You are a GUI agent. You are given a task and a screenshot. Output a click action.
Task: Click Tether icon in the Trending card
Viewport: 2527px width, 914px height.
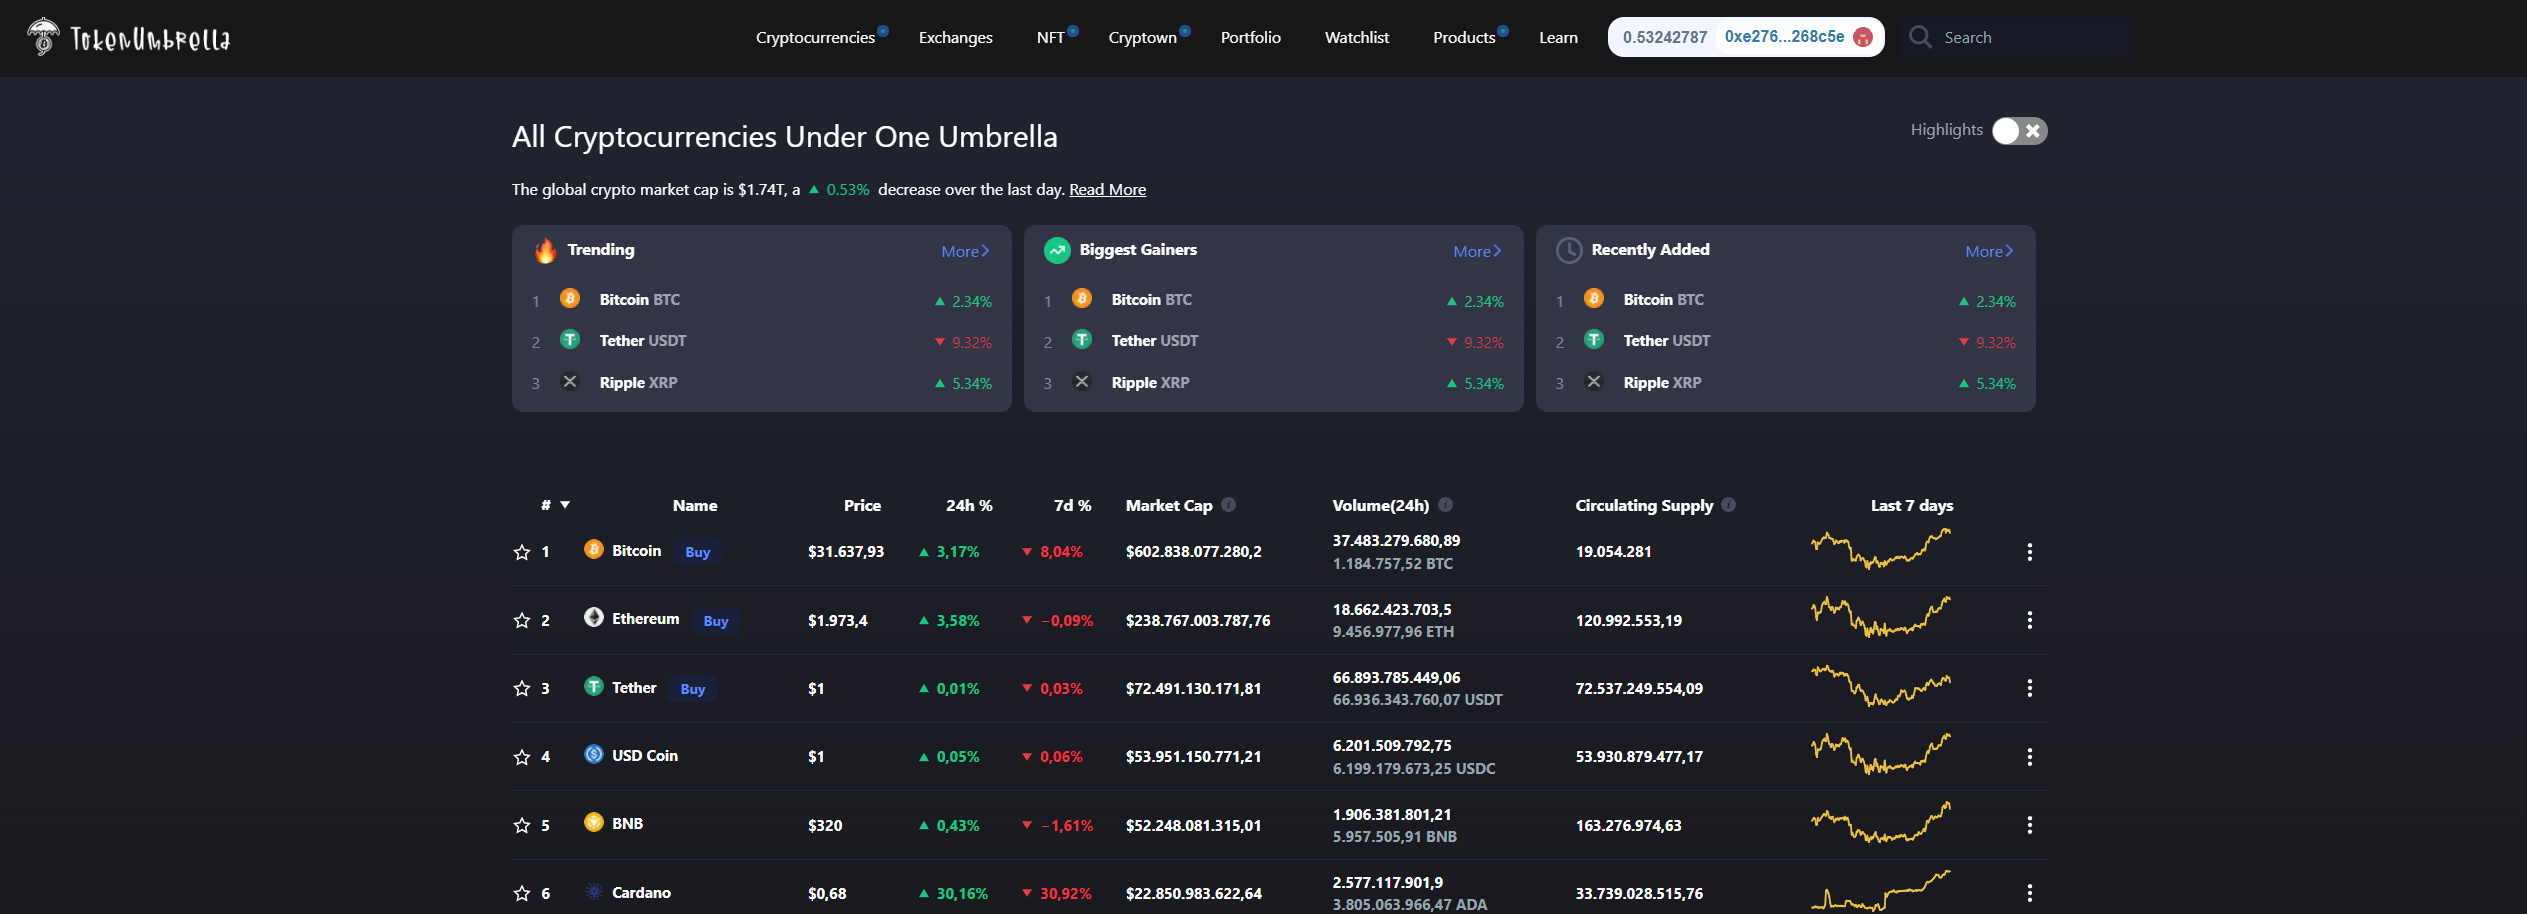tap(570, 339)
